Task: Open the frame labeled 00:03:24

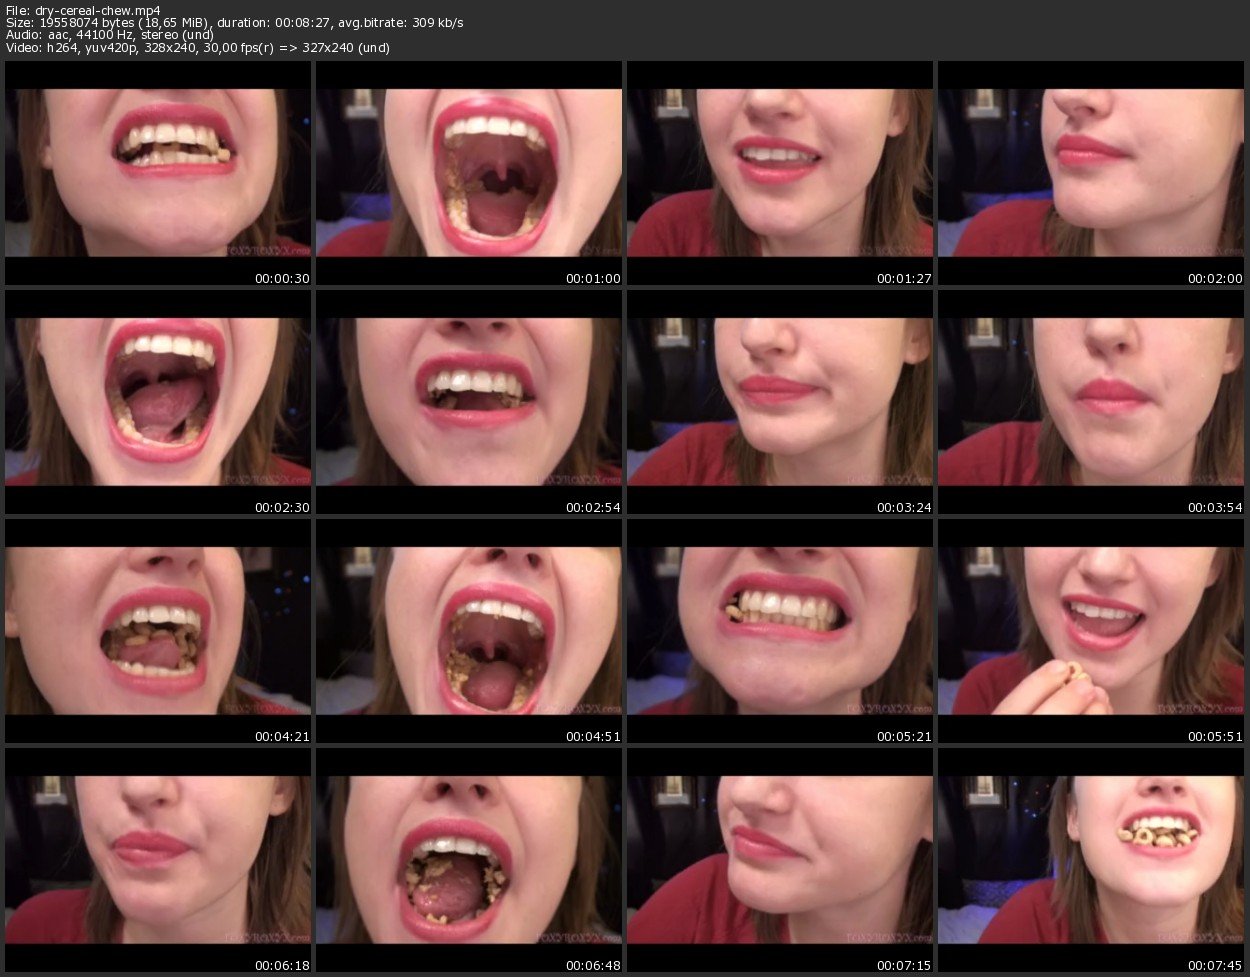Action: click(x=780, y=402)
